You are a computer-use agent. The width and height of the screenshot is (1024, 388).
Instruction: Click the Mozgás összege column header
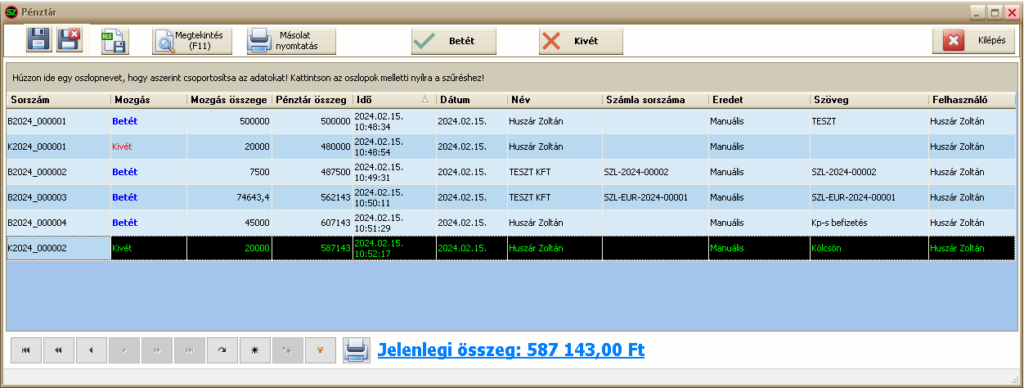pyautogui.click(x=229, y=100)
